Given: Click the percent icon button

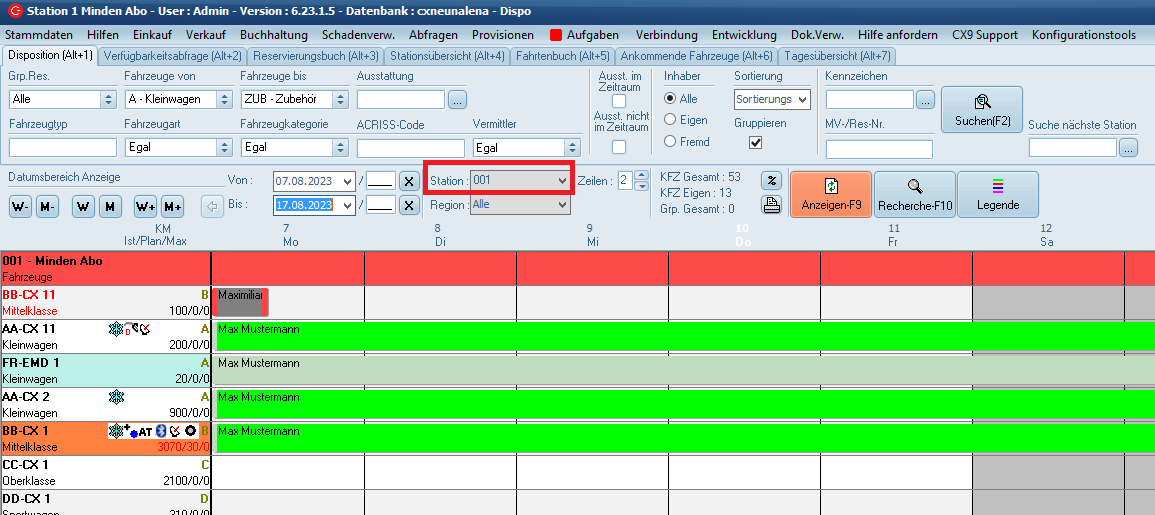Looking at the screenshot, I should [x=771, y=181].
